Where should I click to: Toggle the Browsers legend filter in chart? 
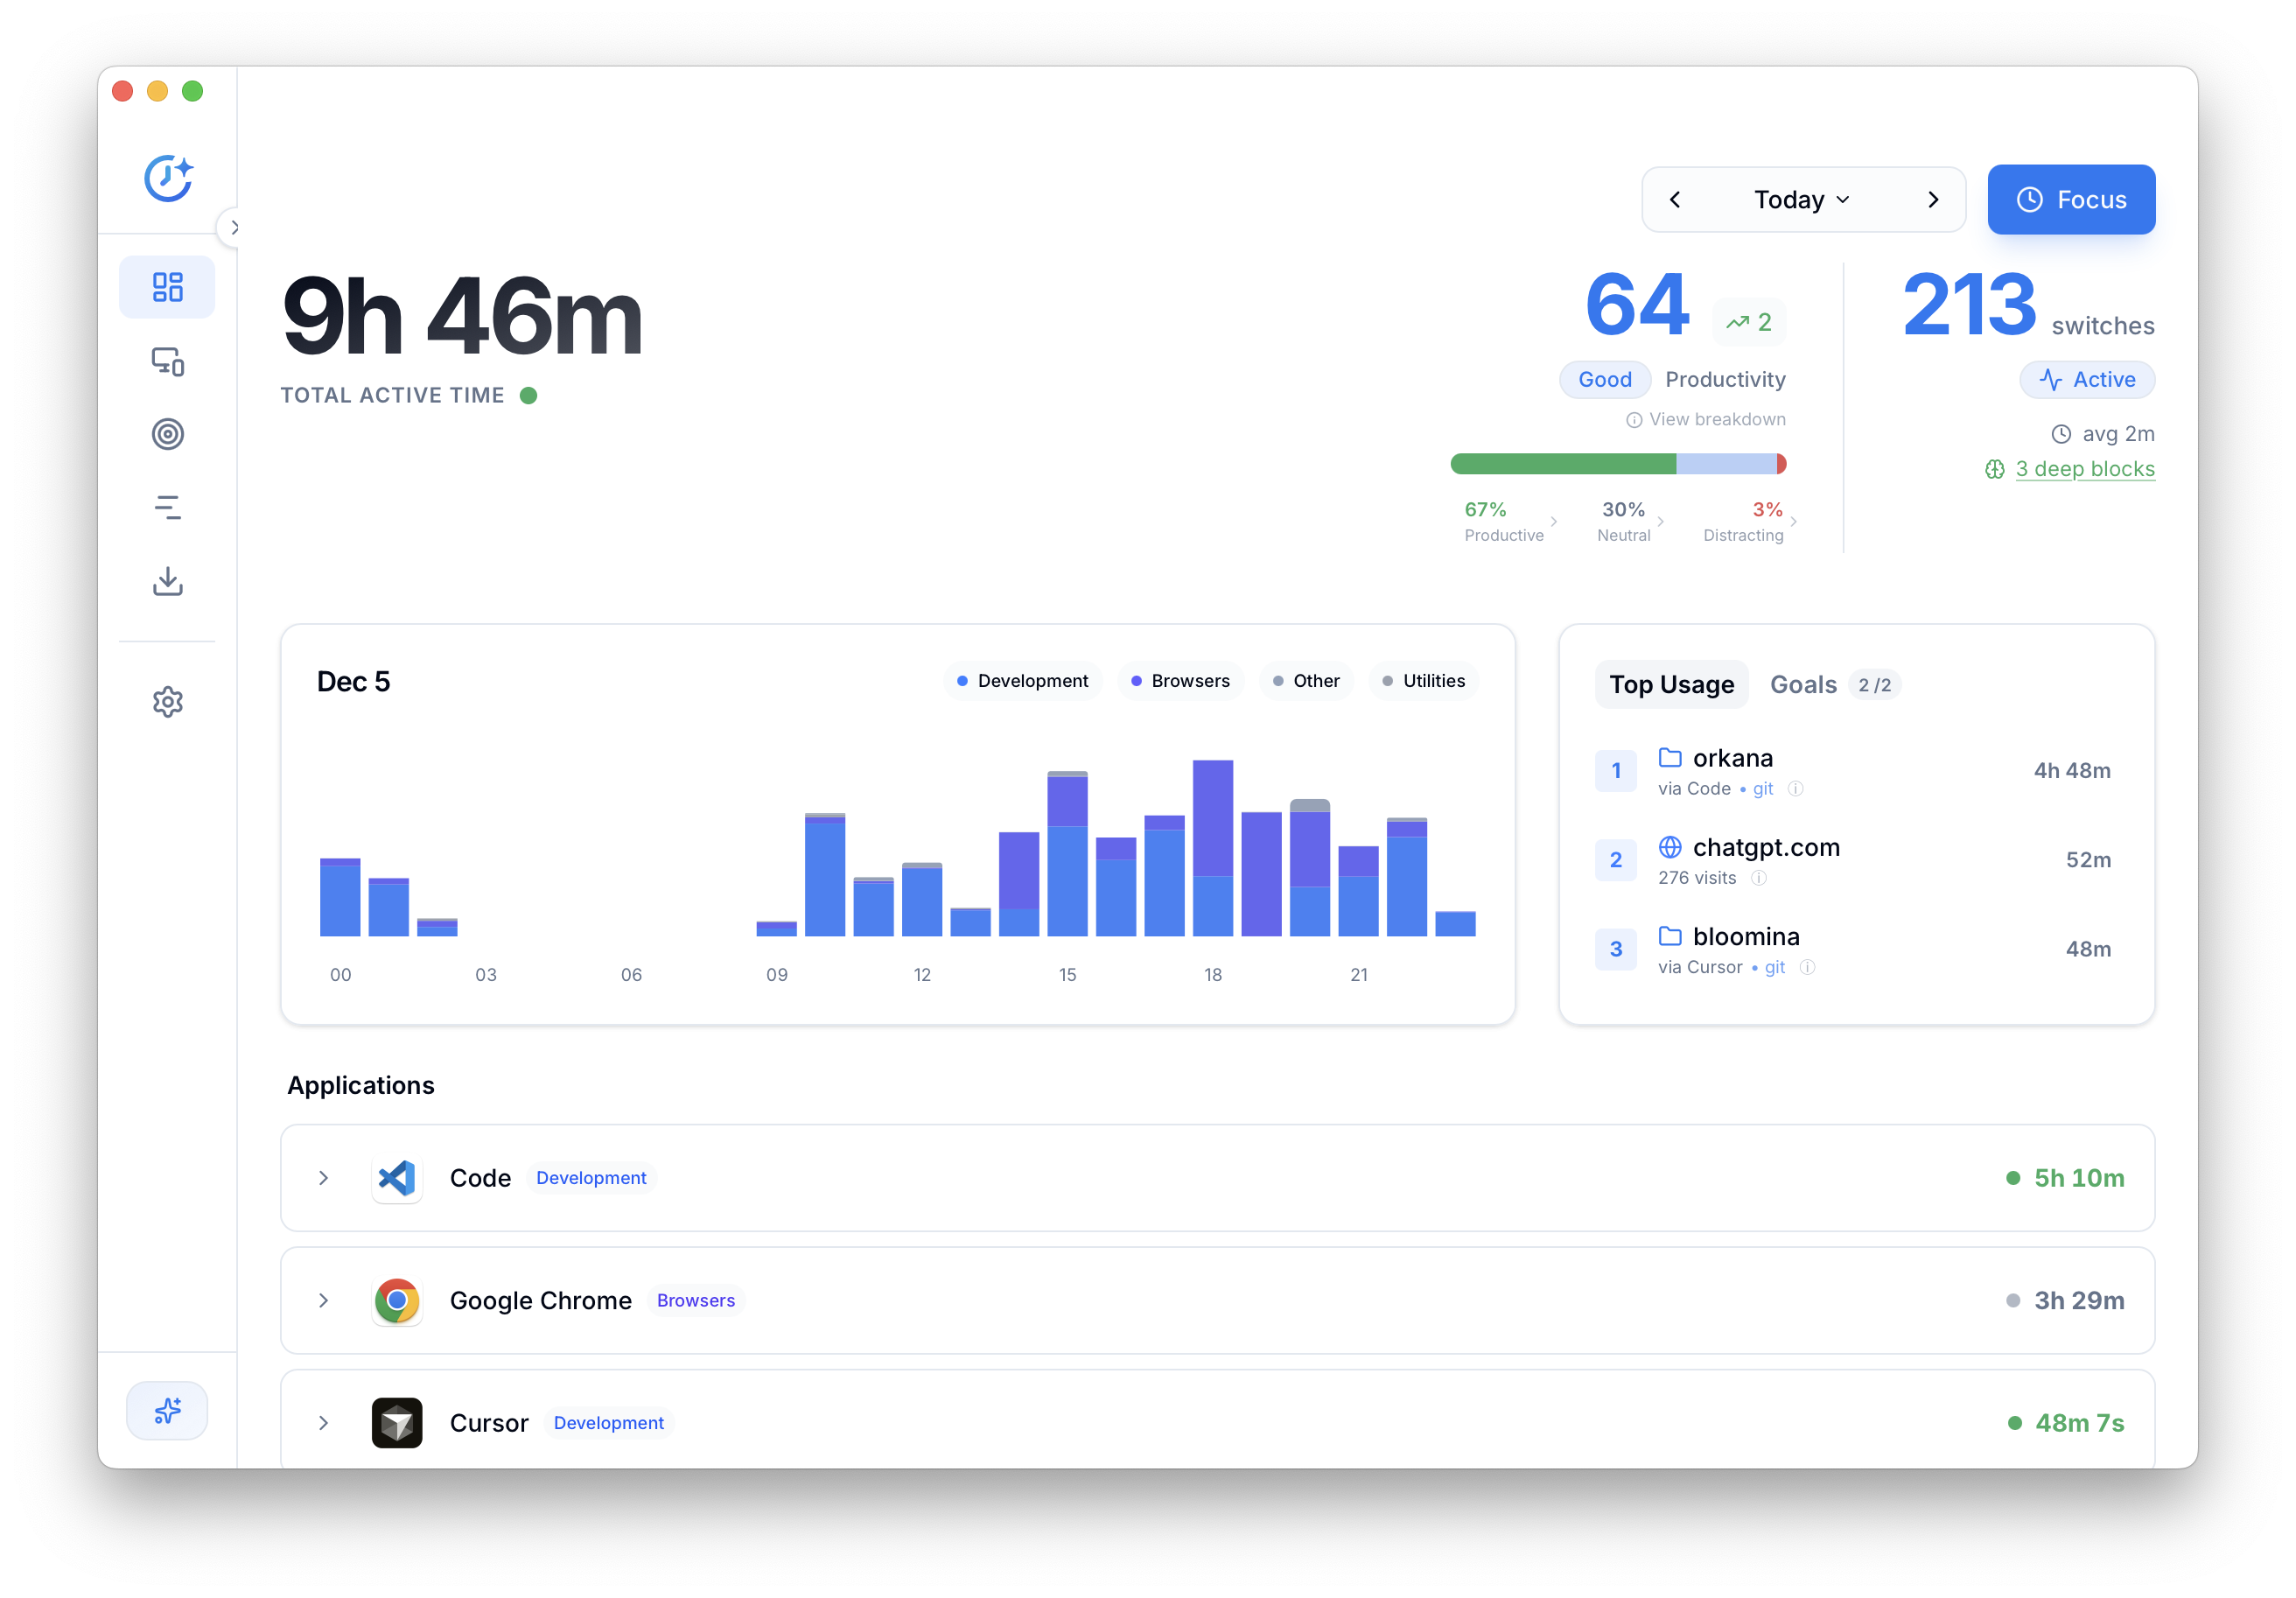[x=1180, y=681]
